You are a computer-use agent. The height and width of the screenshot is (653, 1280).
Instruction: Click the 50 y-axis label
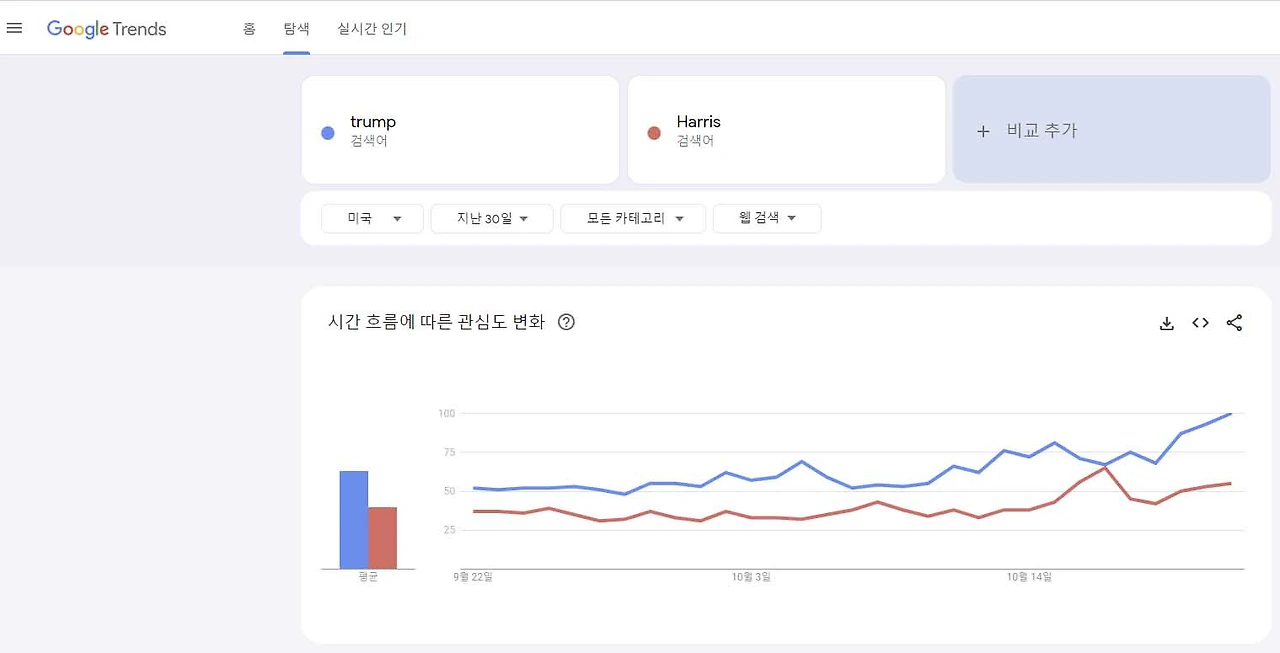449,491
